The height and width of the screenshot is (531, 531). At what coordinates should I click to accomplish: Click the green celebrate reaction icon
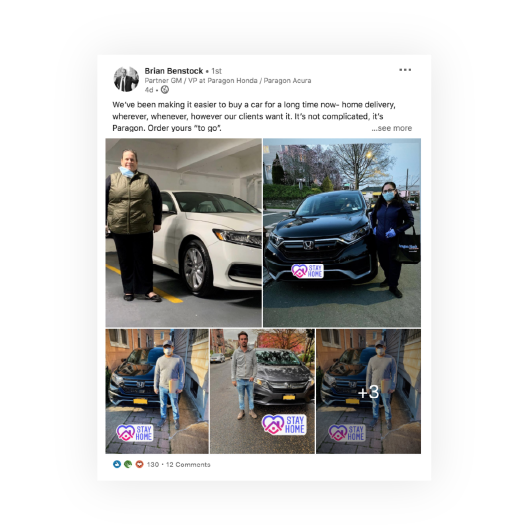[x=128, y=464]
